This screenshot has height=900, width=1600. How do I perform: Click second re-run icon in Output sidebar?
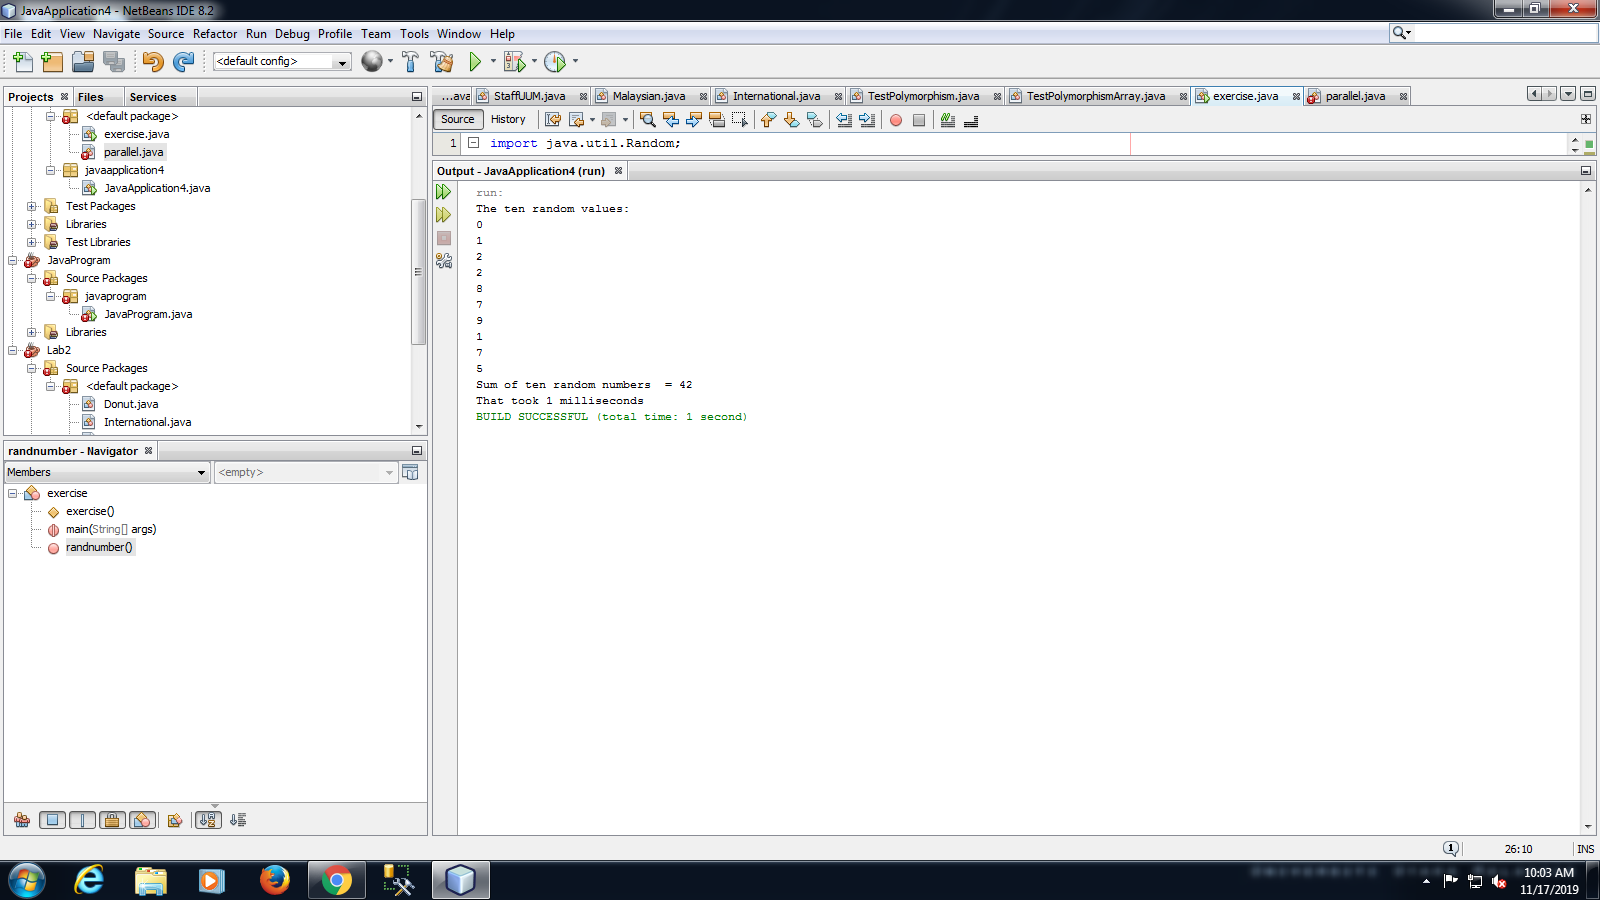[444, 215]
